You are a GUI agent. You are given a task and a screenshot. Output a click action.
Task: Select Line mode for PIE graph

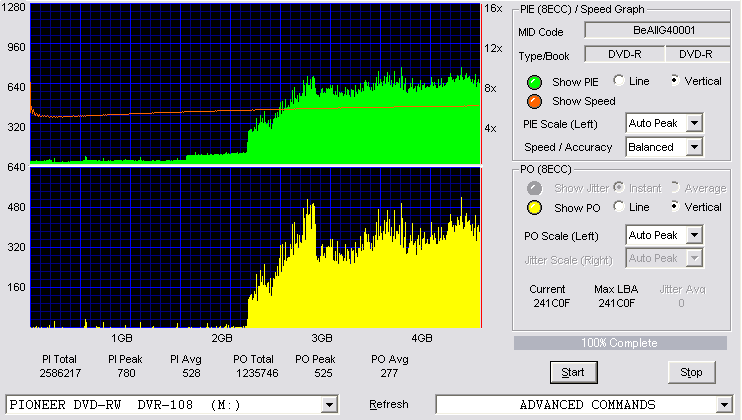coord(618,80)
